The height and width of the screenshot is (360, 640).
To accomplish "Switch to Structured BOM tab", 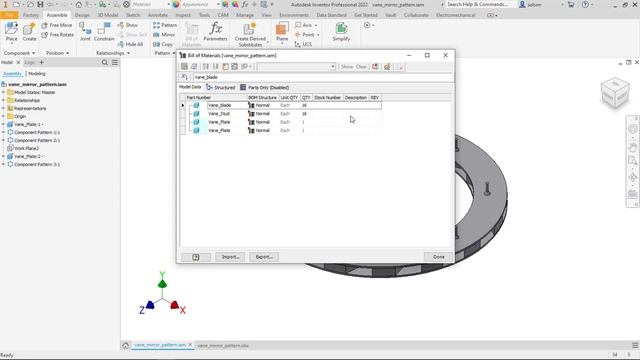I will pos(221,87).
